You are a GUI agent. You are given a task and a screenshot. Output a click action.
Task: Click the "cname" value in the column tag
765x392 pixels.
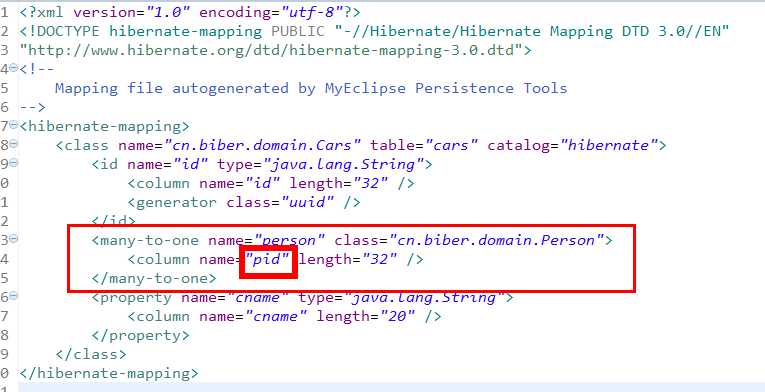point(276,316)
